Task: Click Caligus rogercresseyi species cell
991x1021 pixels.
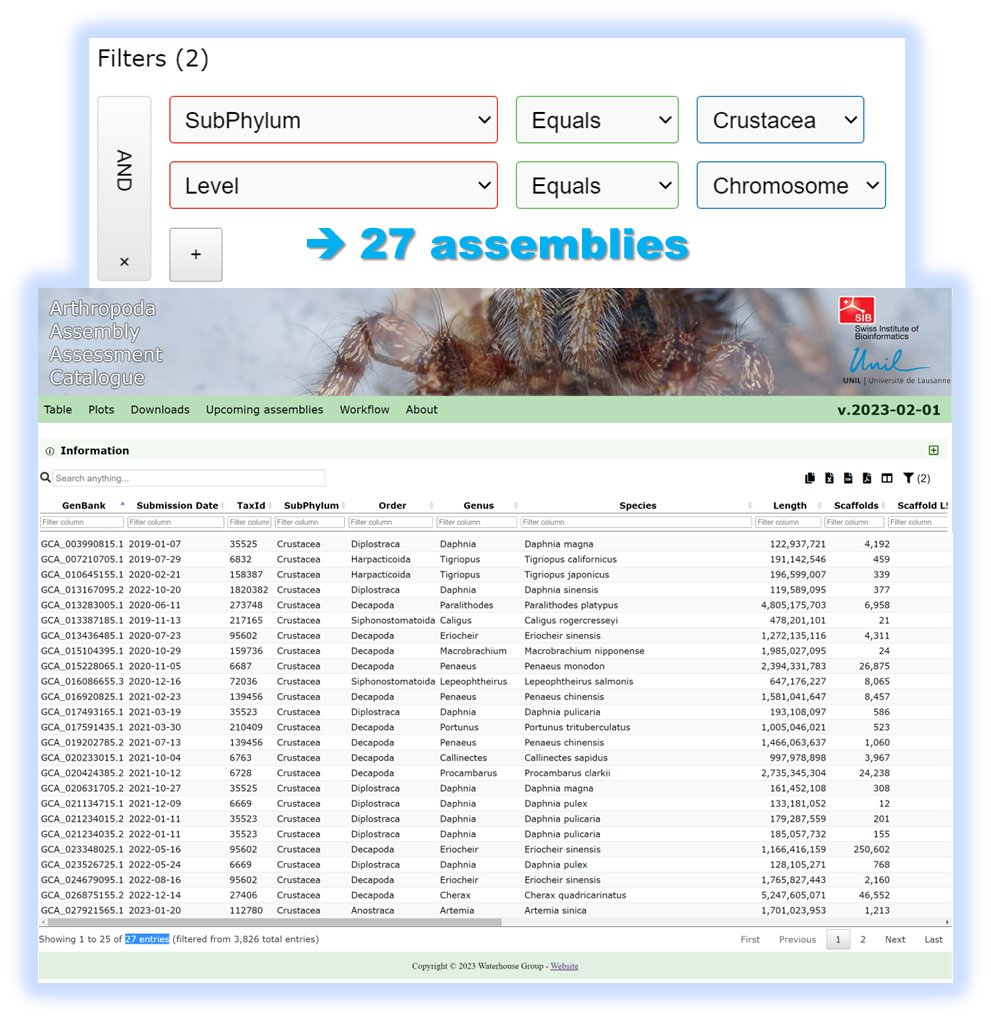Action: tap(571, 621)
